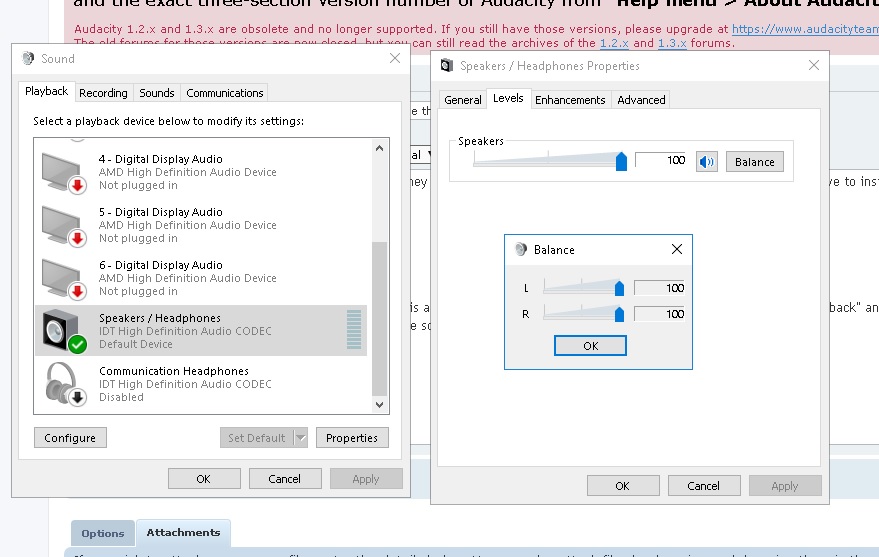Select the Communication Headphones device
Image resolution: width=879 pixels, height=557 pixels.
tap(201, 384)
